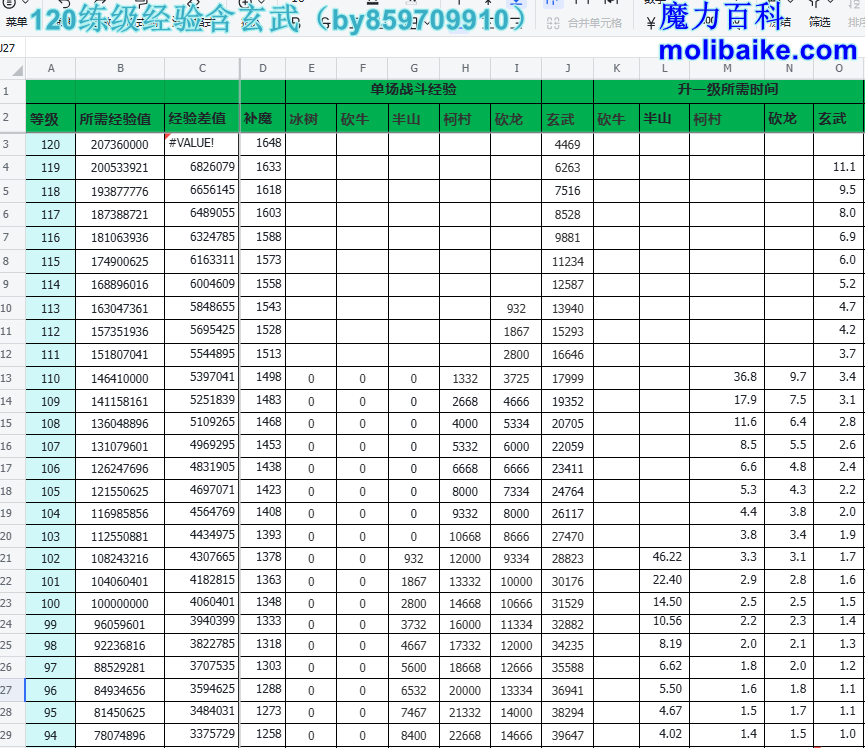
Task: Click the cell containing 84934656
Action: tap(120, 691)
